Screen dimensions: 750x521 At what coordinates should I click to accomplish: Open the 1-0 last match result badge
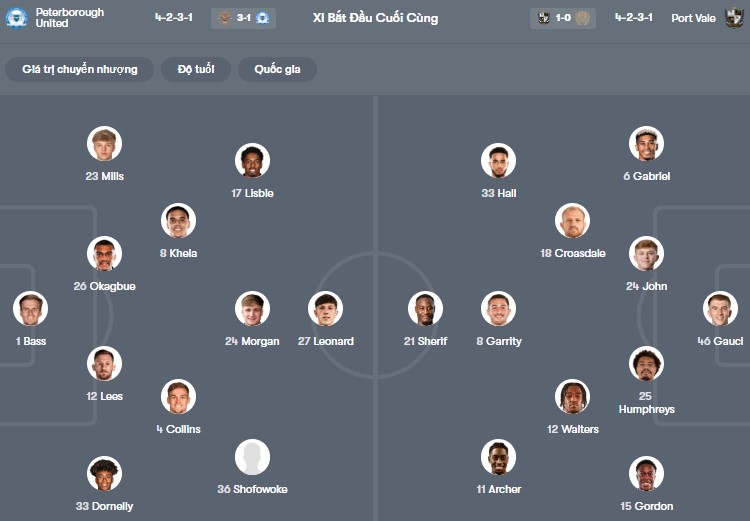click(x=563, y=18)
